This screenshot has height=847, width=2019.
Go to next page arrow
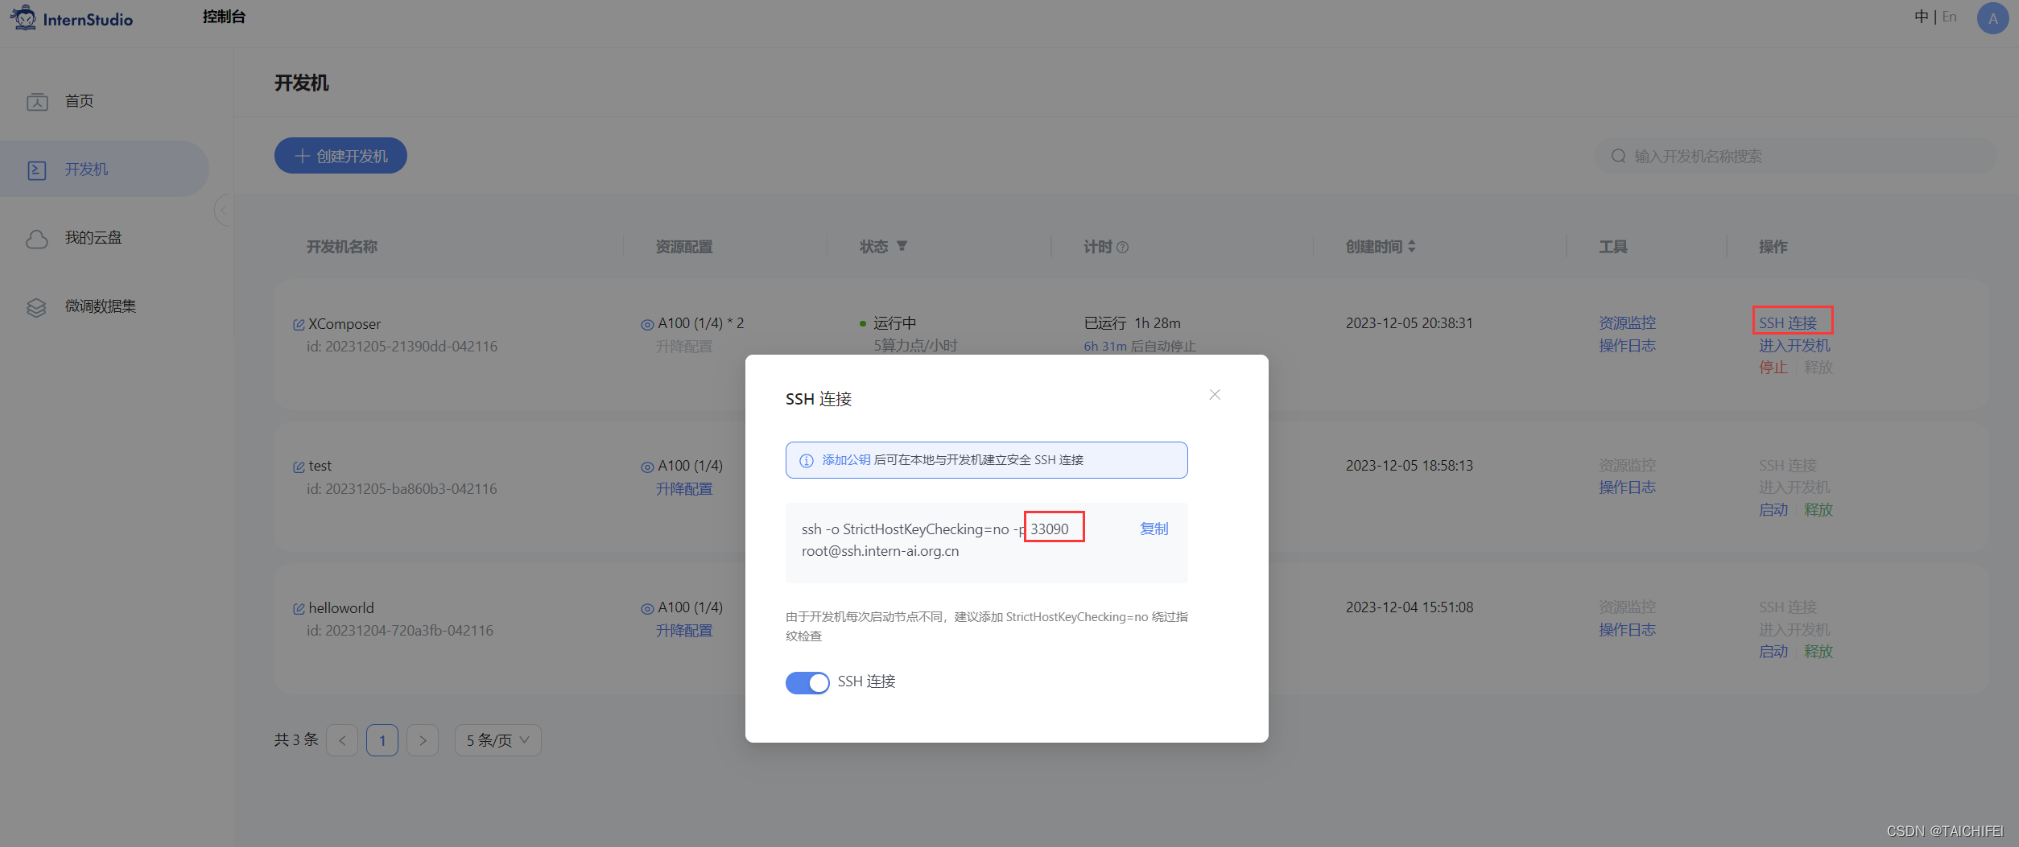(422, 740)
